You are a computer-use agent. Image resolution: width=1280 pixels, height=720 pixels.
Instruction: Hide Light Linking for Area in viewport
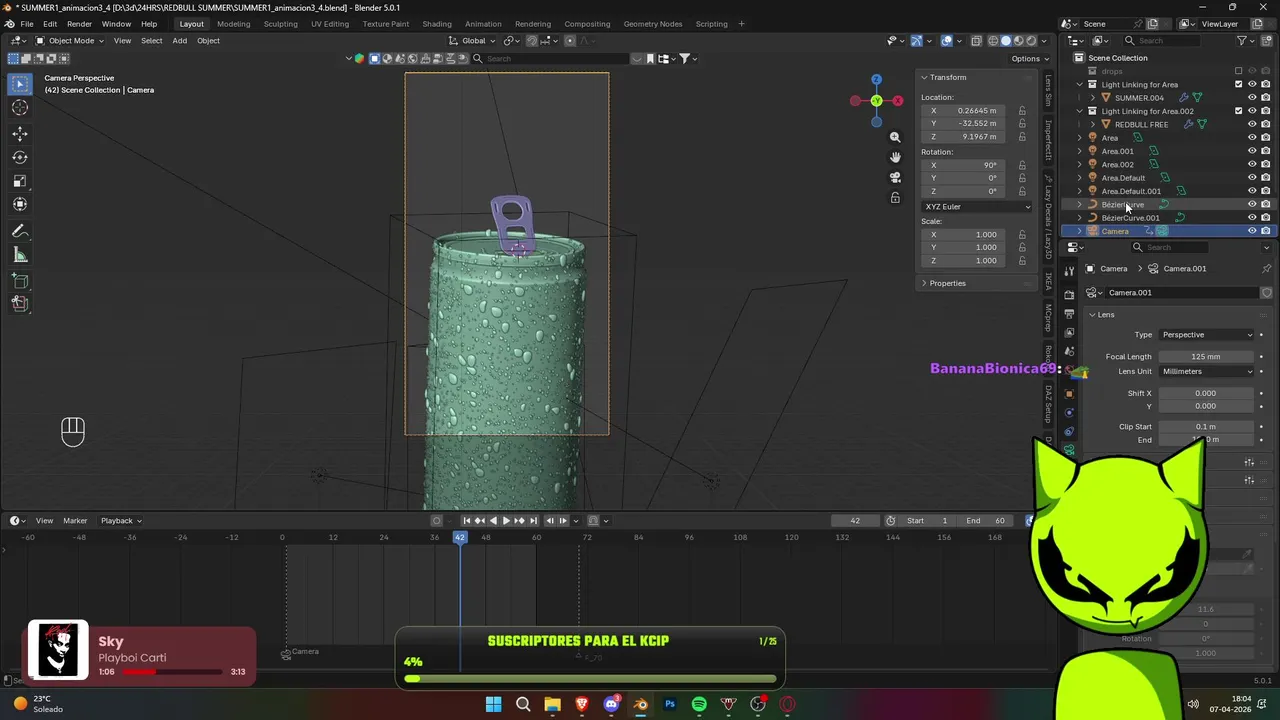1252,84
